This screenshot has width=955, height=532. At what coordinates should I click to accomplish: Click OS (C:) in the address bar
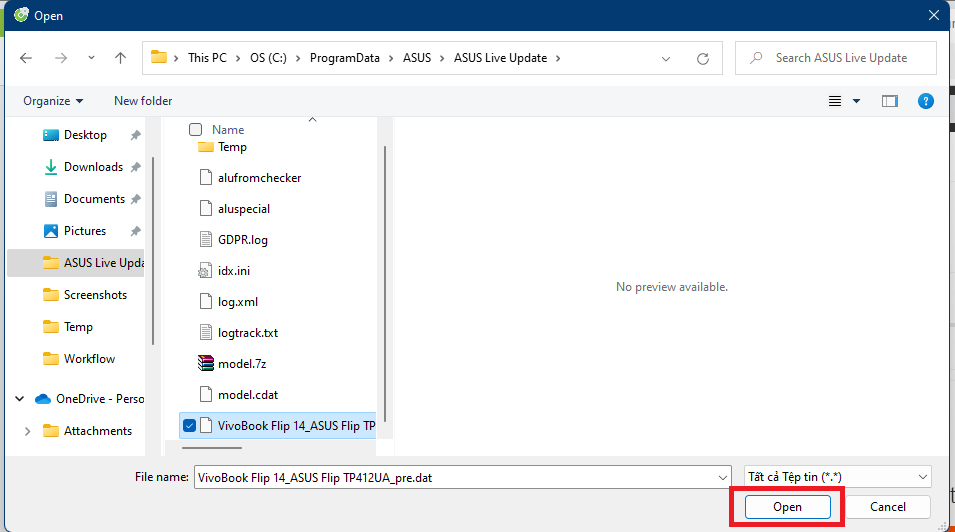(268, 58)
